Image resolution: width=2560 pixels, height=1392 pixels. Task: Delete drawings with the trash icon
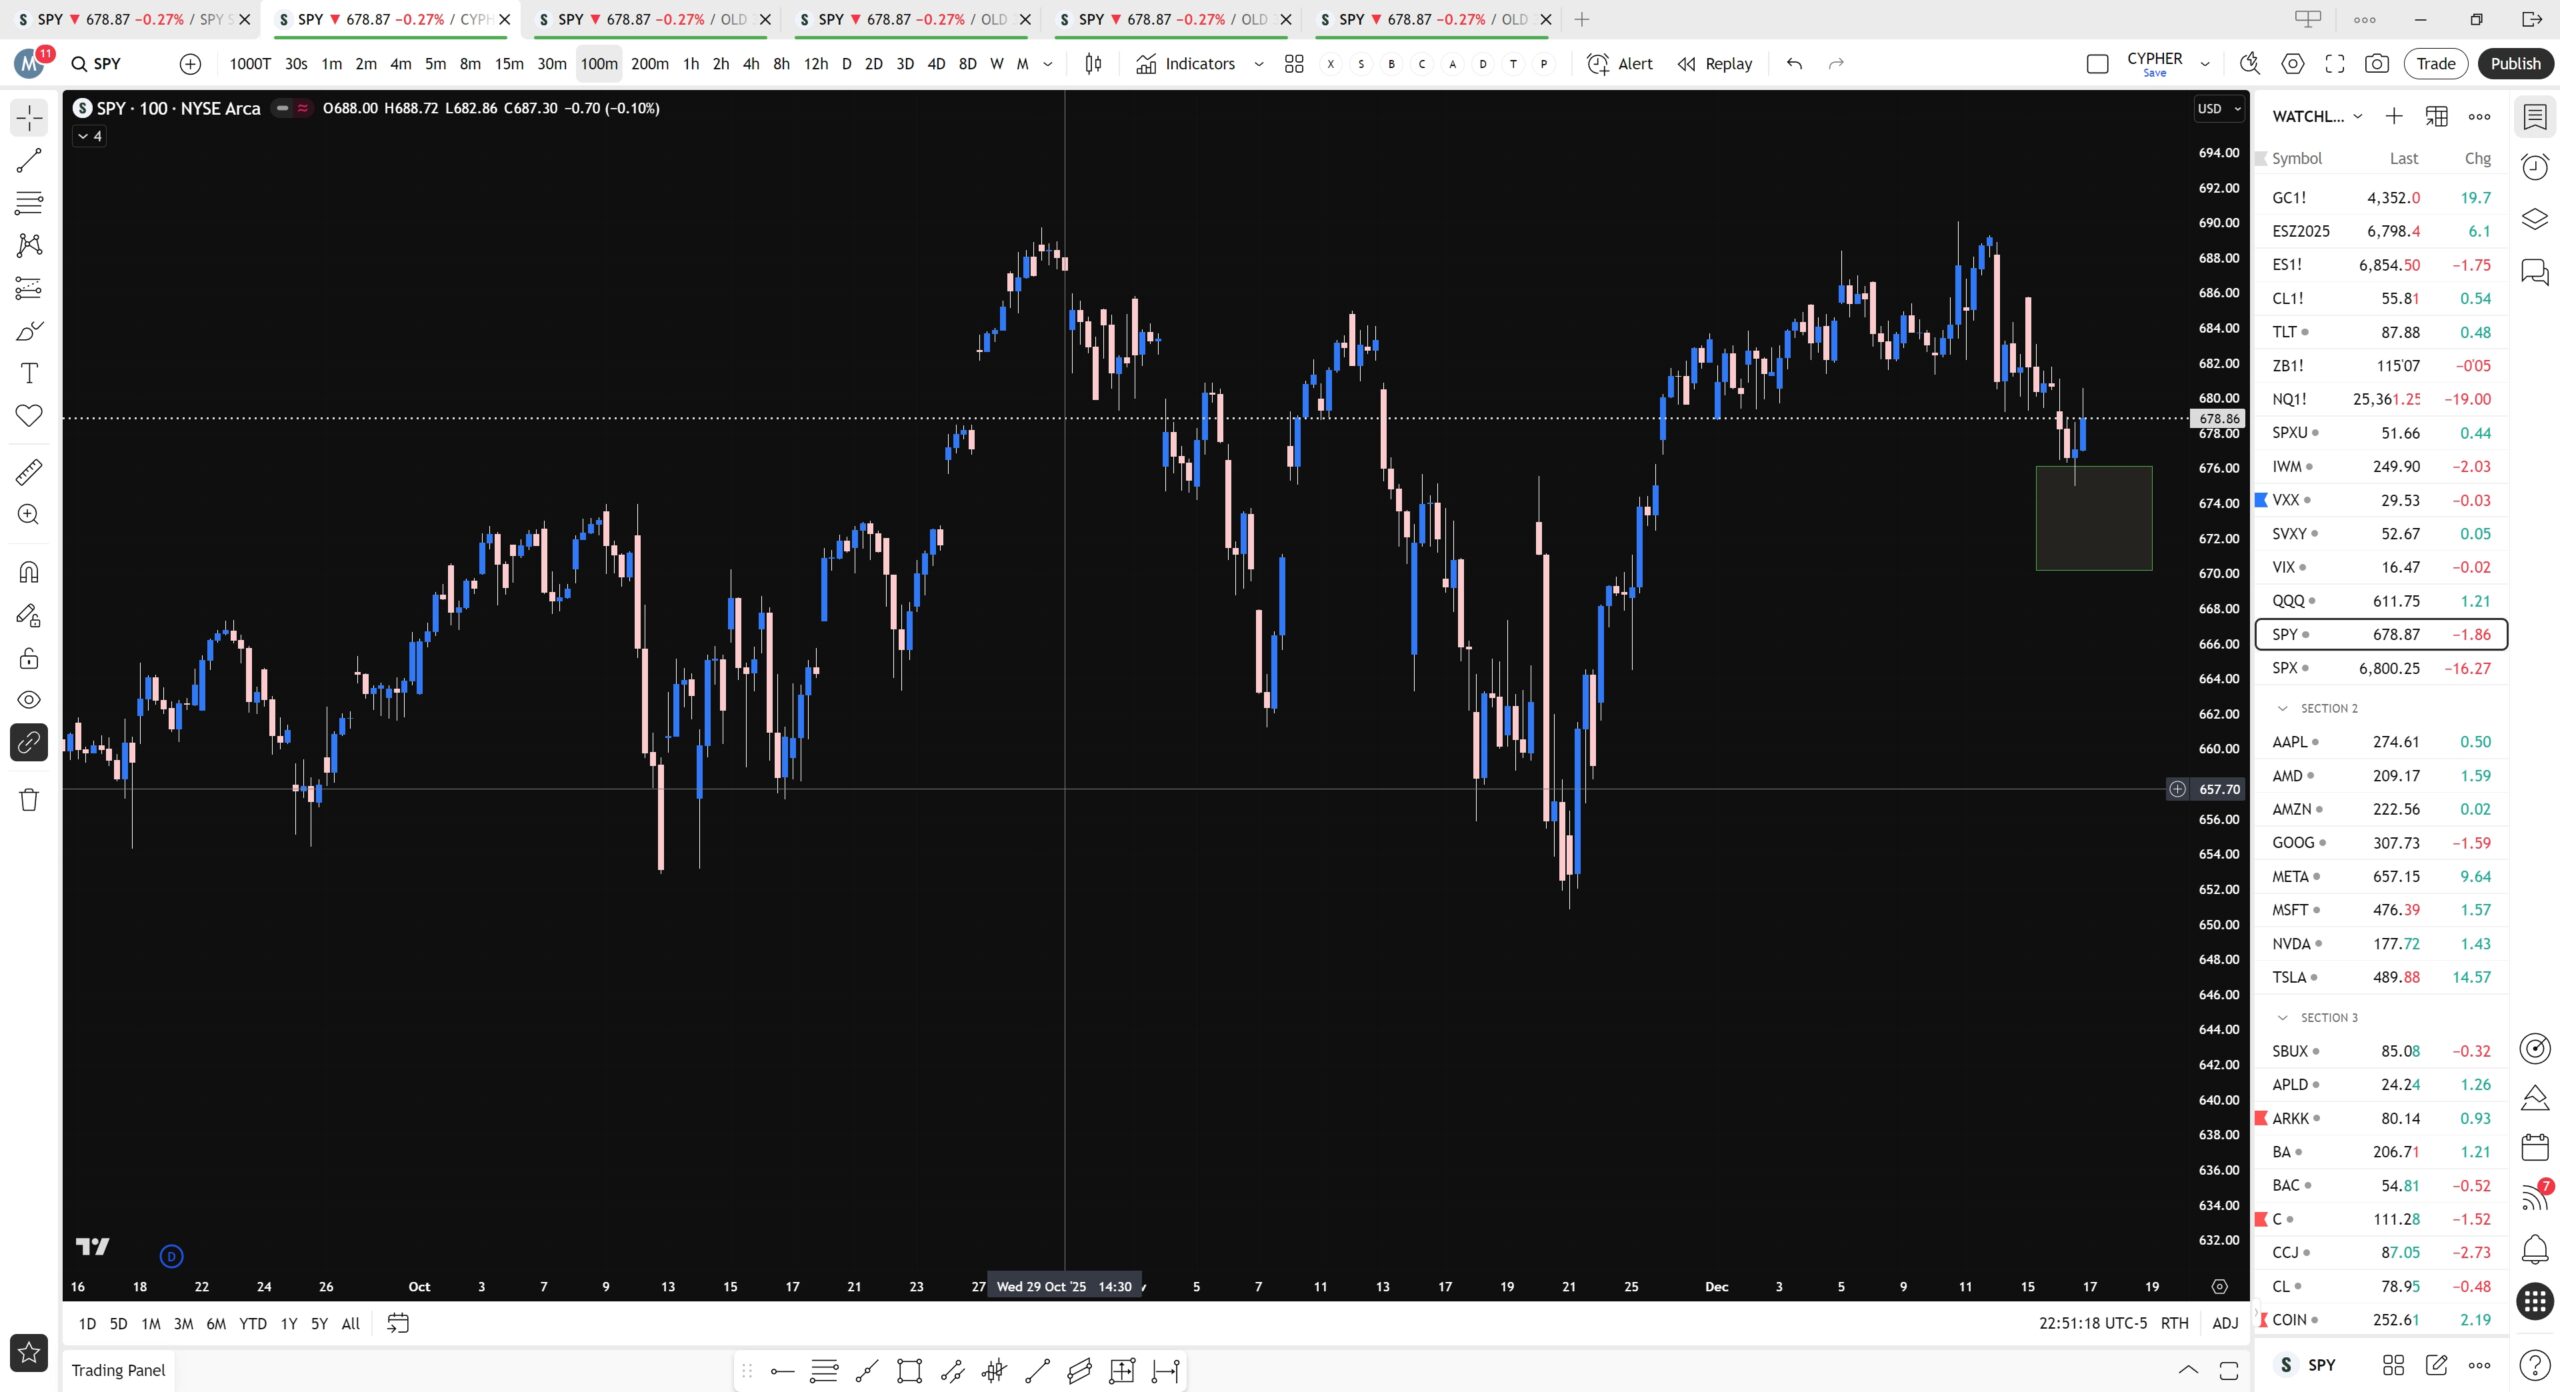29,800
